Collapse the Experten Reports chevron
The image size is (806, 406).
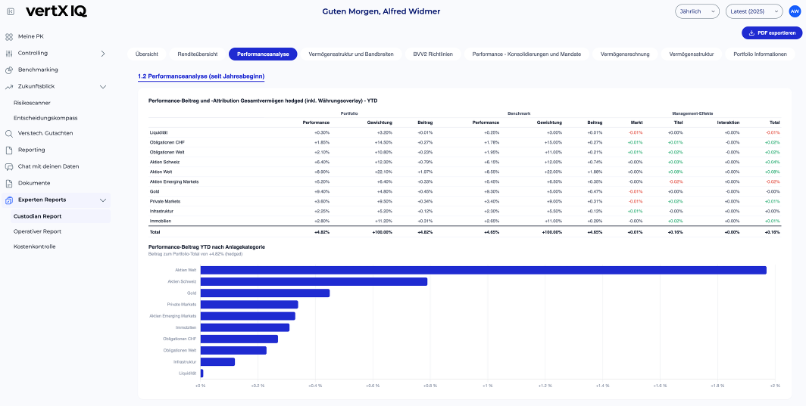pos(103,200)
